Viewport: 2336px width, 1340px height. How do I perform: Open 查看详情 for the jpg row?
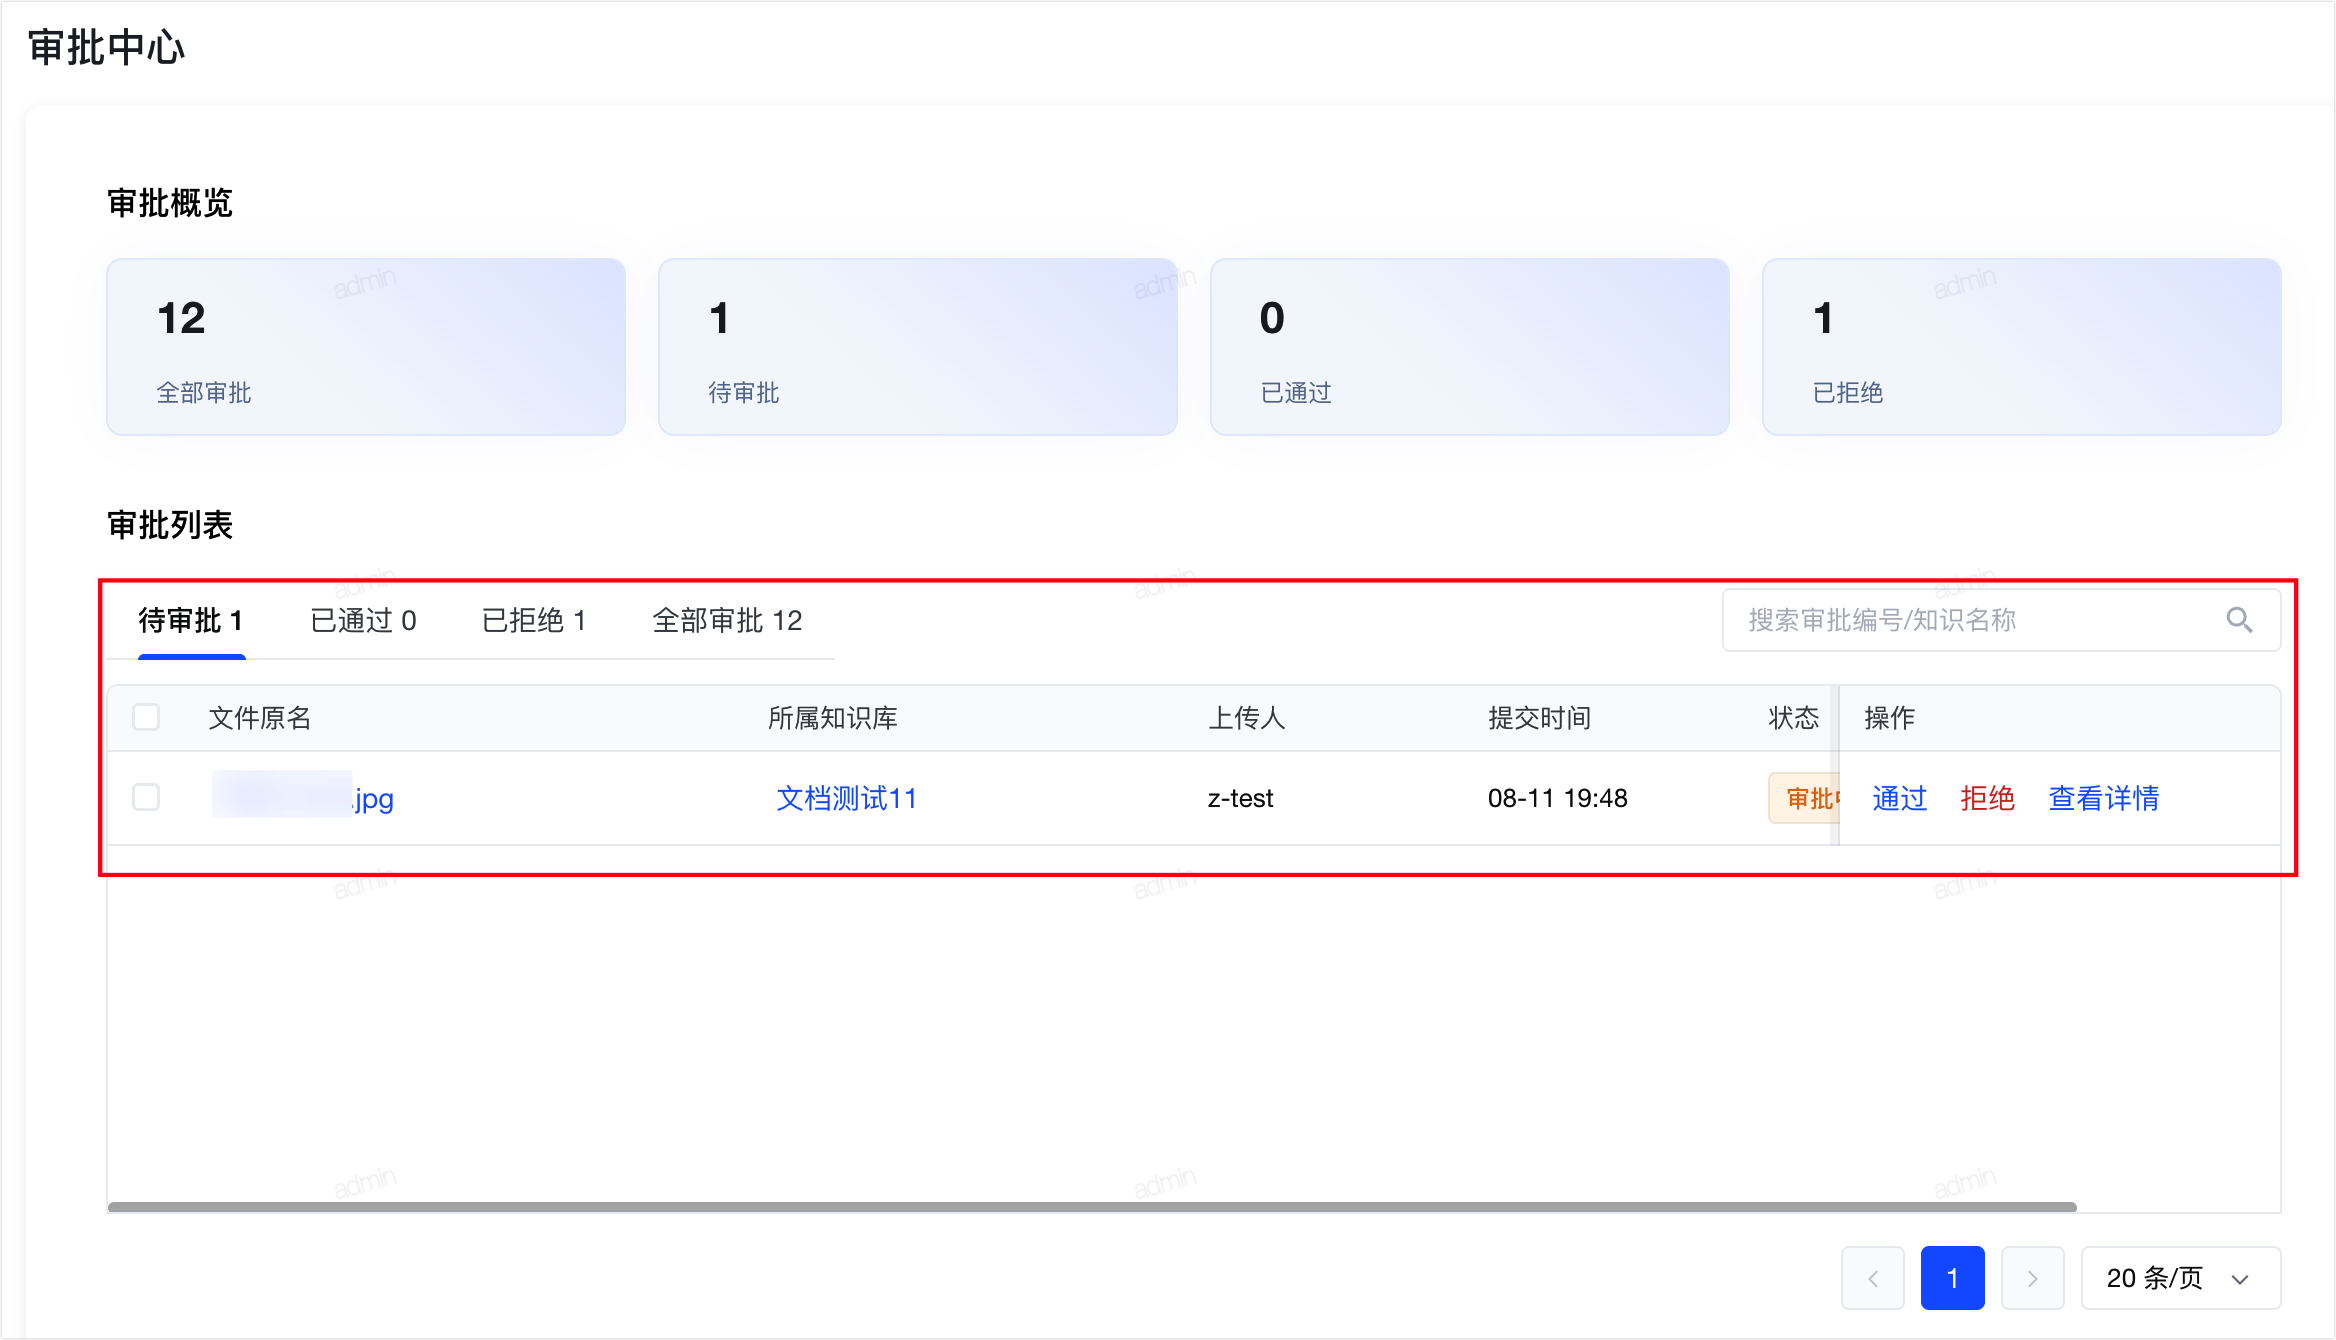point(2104,798)
